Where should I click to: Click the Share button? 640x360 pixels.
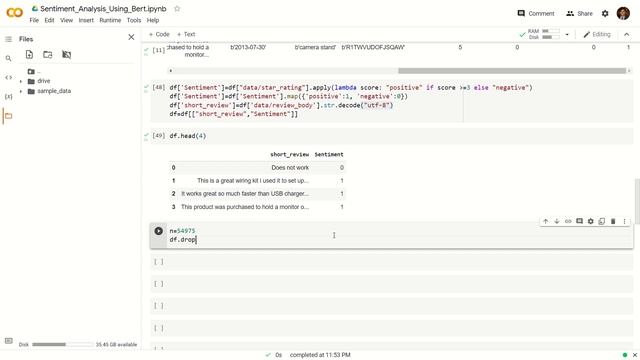coord(579,13)
